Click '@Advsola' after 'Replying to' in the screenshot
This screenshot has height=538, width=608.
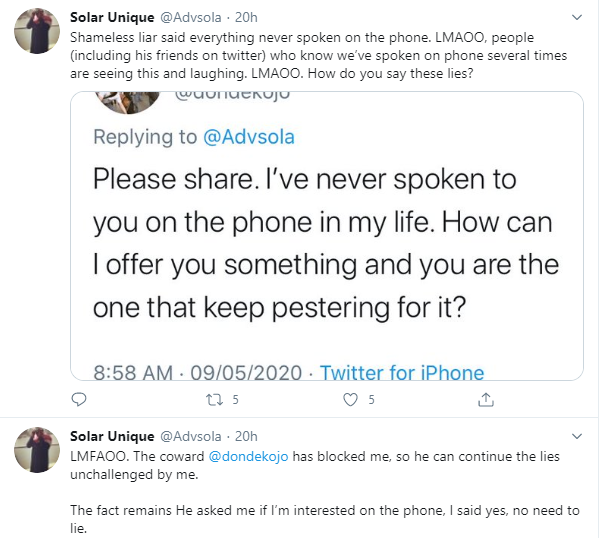[x=250, y=136]
